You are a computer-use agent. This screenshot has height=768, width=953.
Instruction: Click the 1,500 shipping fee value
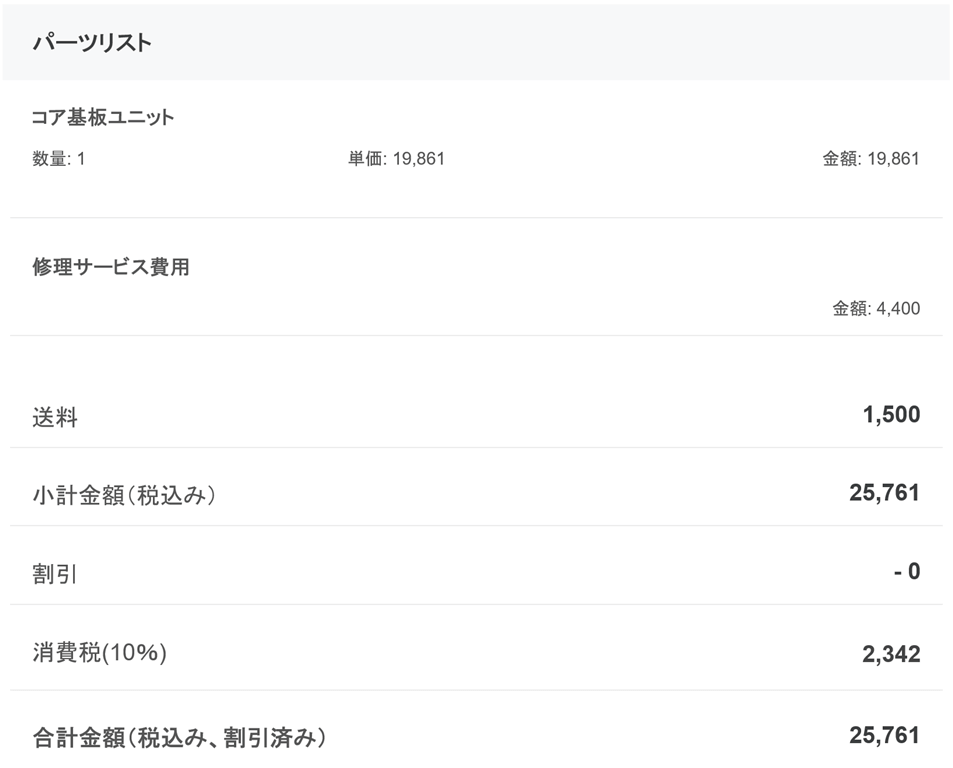tap(892, 414)
